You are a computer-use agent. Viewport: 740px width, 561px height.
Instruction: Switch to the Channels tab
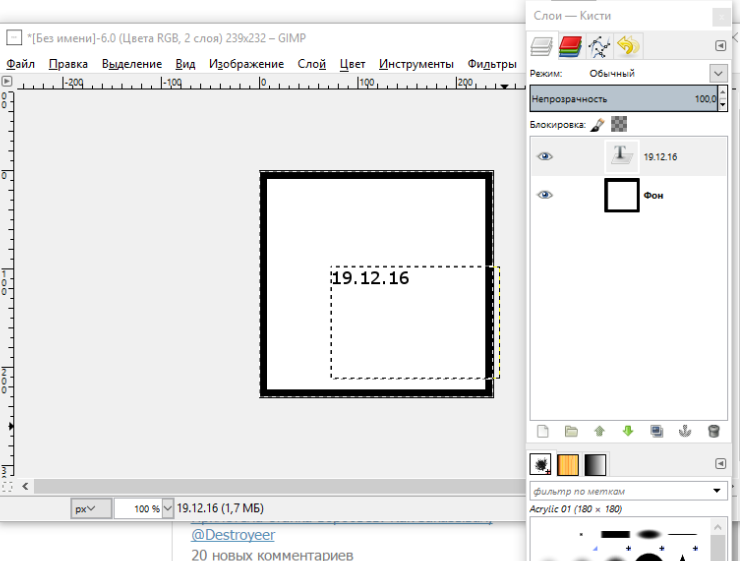[571, 46]
